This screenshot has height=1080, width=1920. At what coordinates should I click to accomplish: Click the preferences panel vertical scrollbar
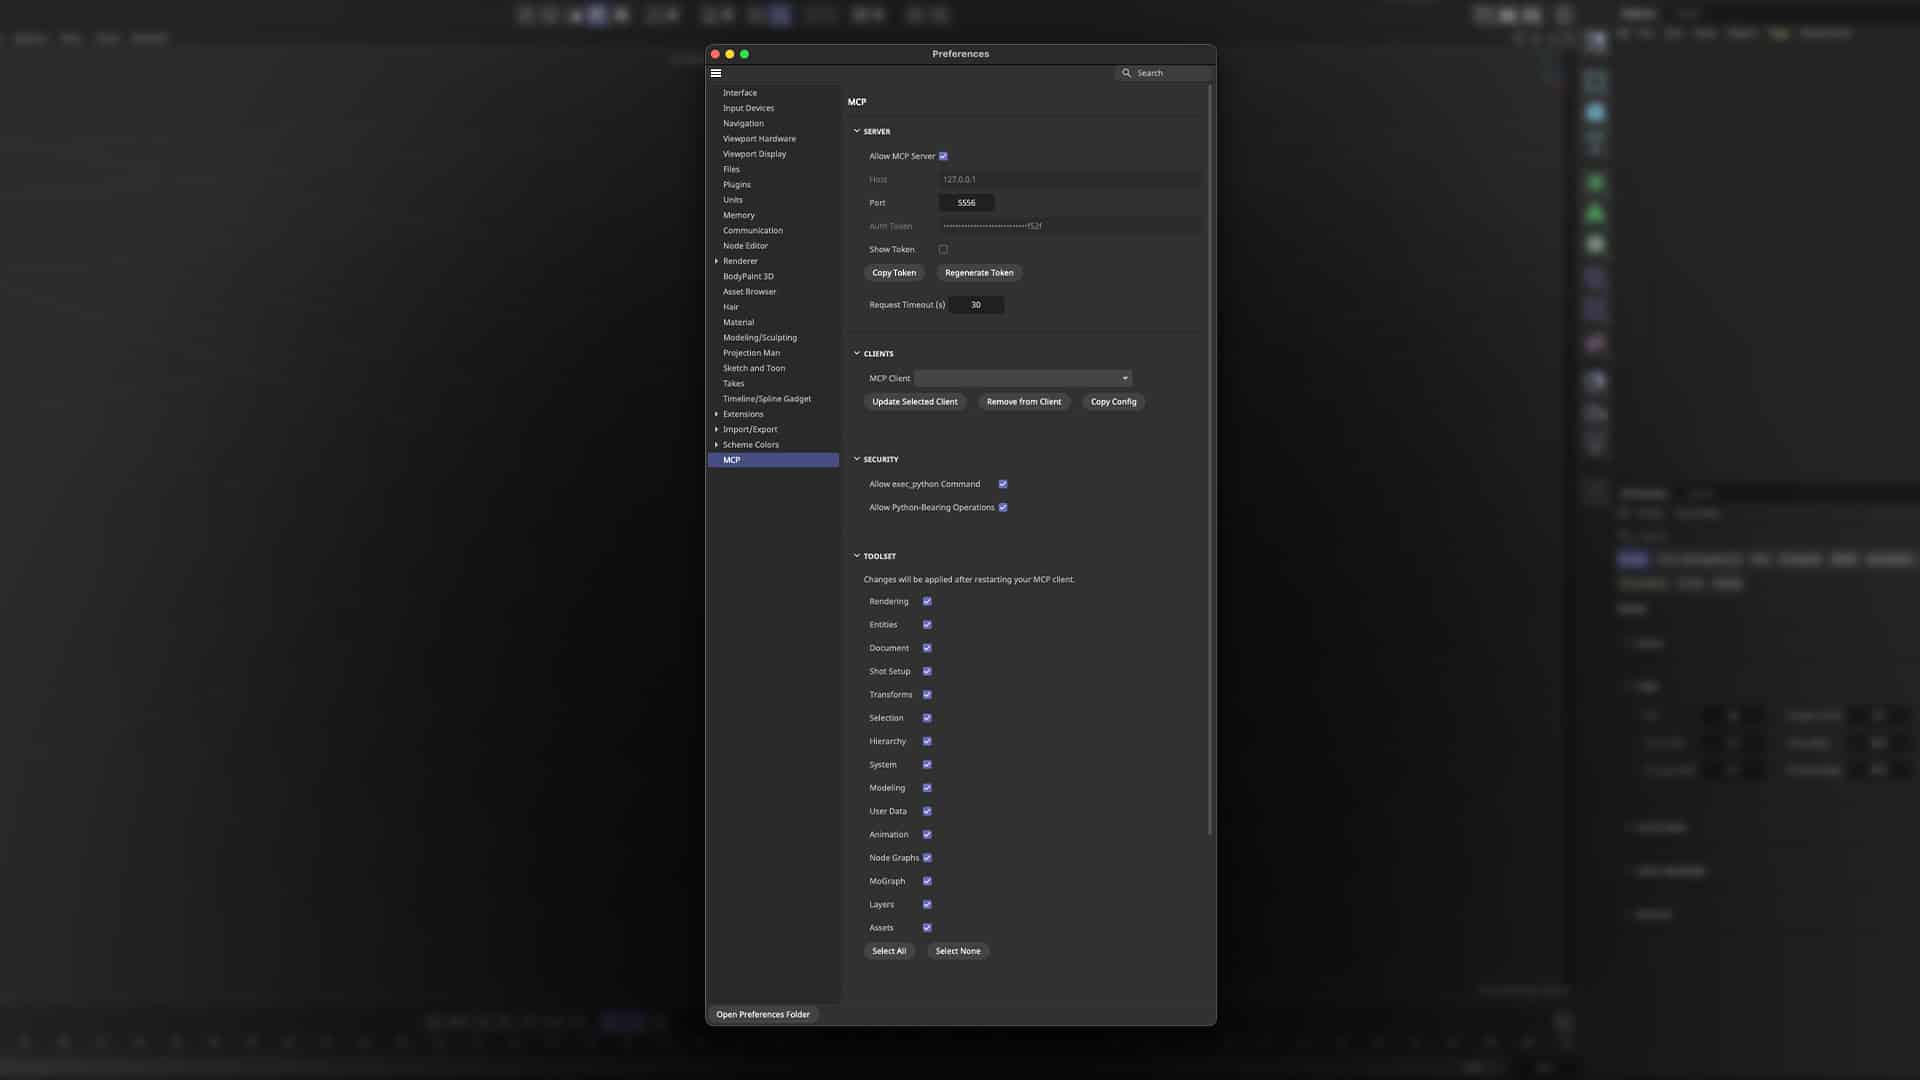[x=1210, y=460]
